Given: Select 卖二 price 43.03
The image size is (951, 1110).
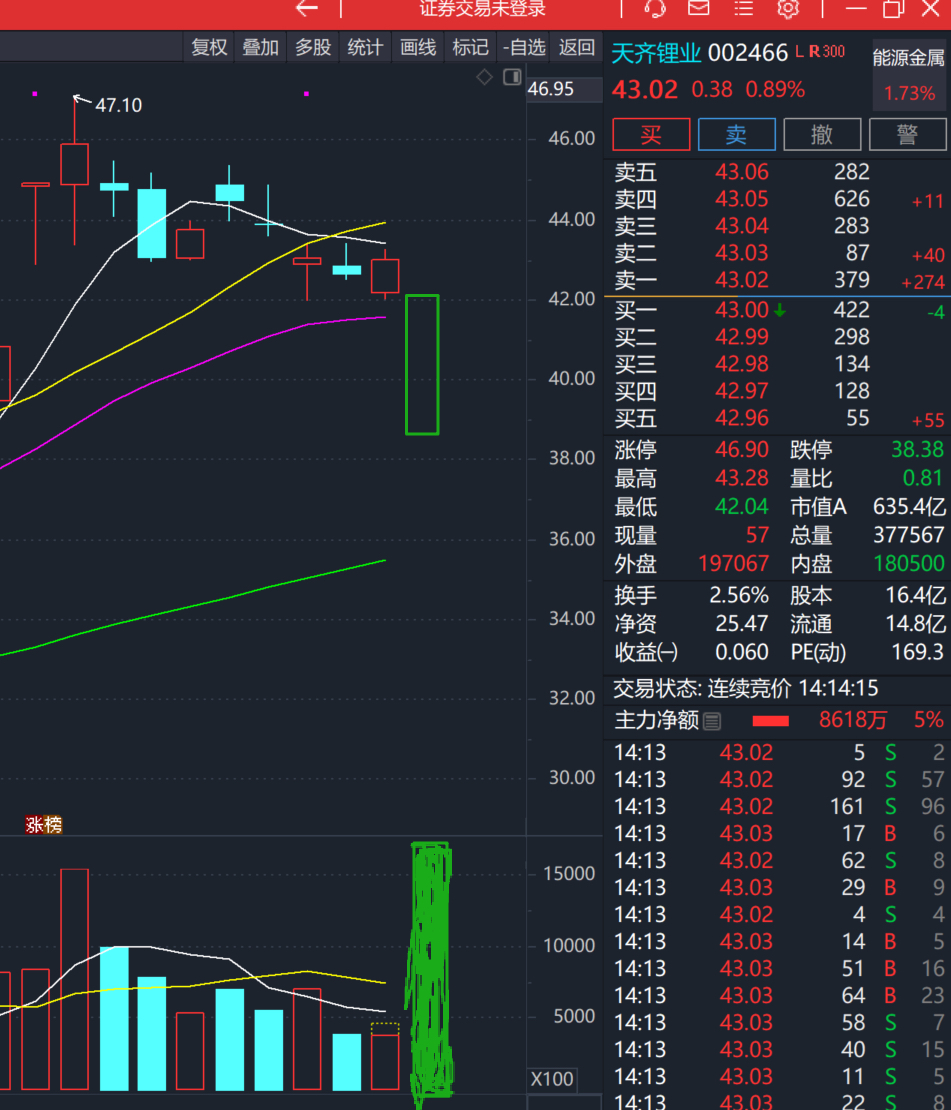Looking at the screenshot, I should 741,253.
